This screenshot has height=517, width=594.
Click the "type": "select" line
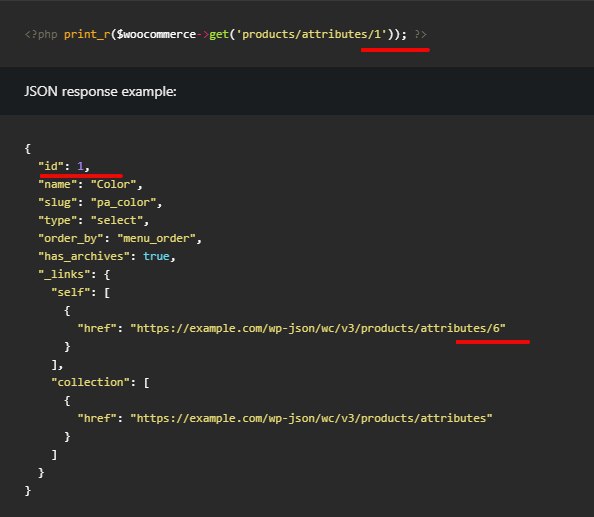point(94,220)
